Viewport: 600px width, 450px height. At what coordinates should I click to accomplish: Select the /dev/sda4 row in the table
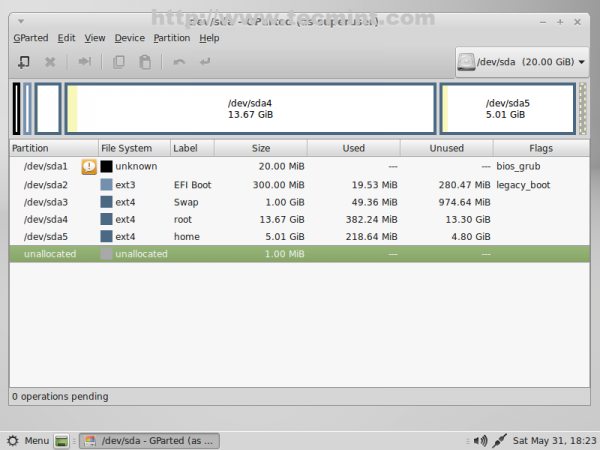[x=300, y=219]
